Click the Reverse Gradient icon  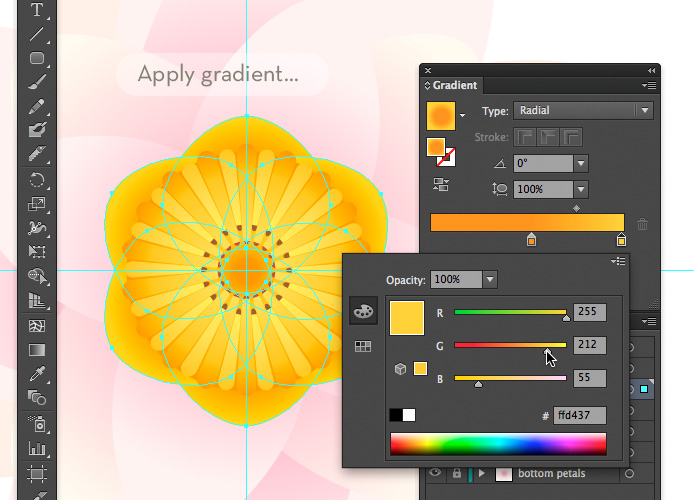(x=441, y=185)
